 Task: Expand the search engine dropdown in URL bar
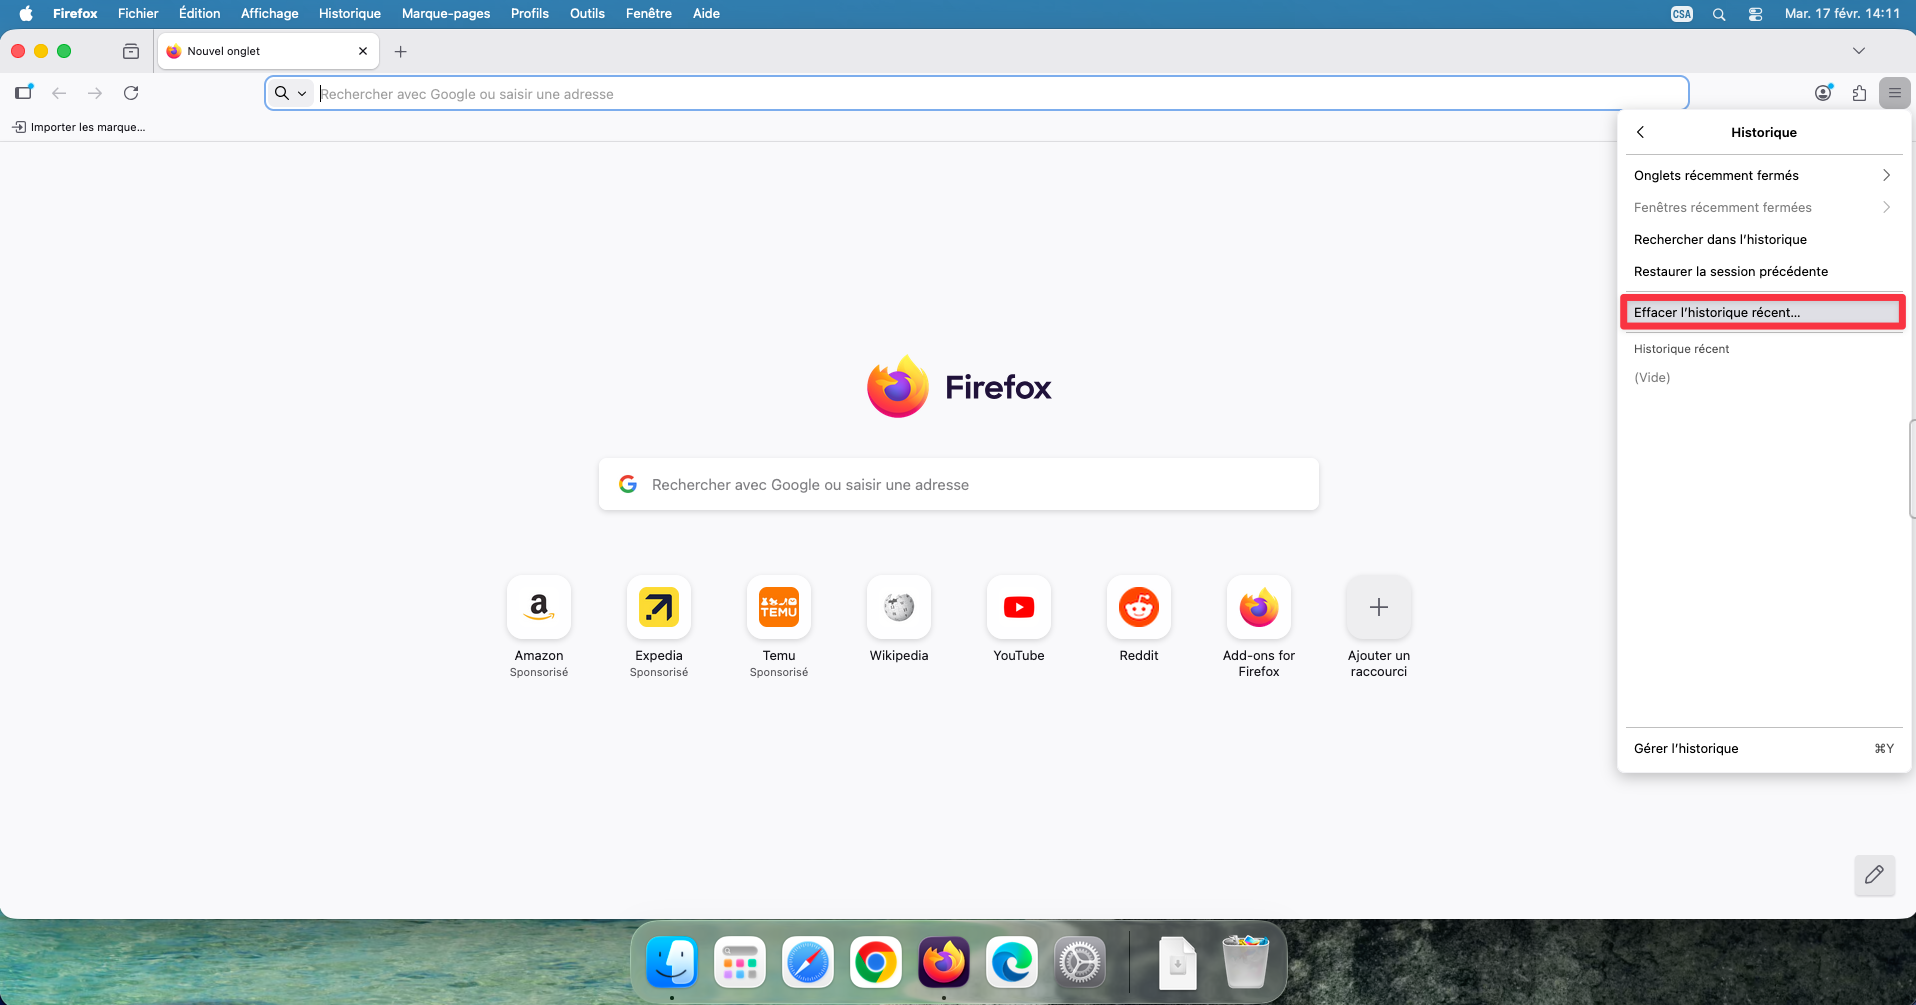[x=291, y=93]
